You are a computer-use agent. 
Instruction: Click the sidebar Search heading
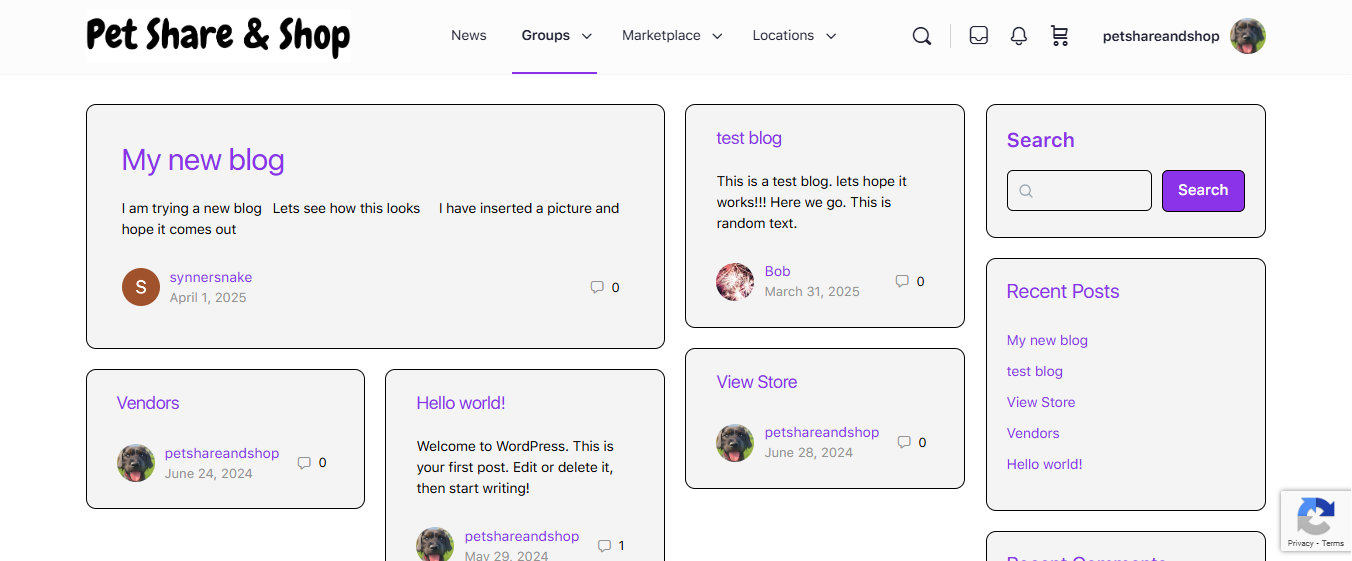(x=1041, y=140)
